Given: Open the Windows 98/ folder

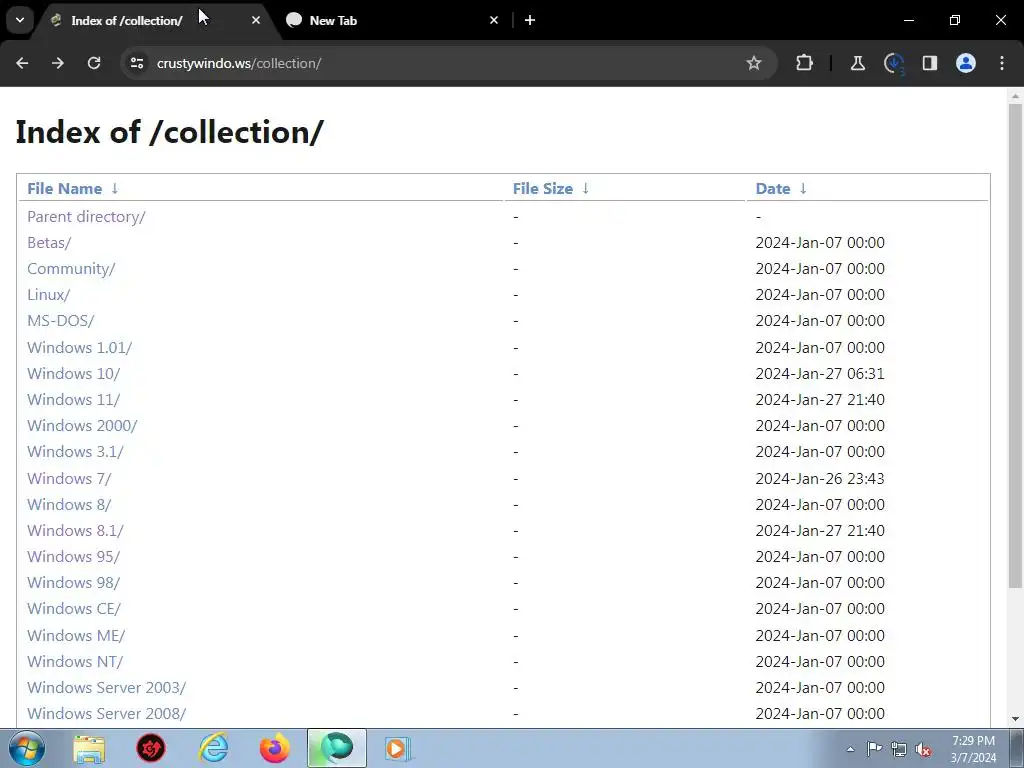Looking at the screenshot, I should 74,583.
